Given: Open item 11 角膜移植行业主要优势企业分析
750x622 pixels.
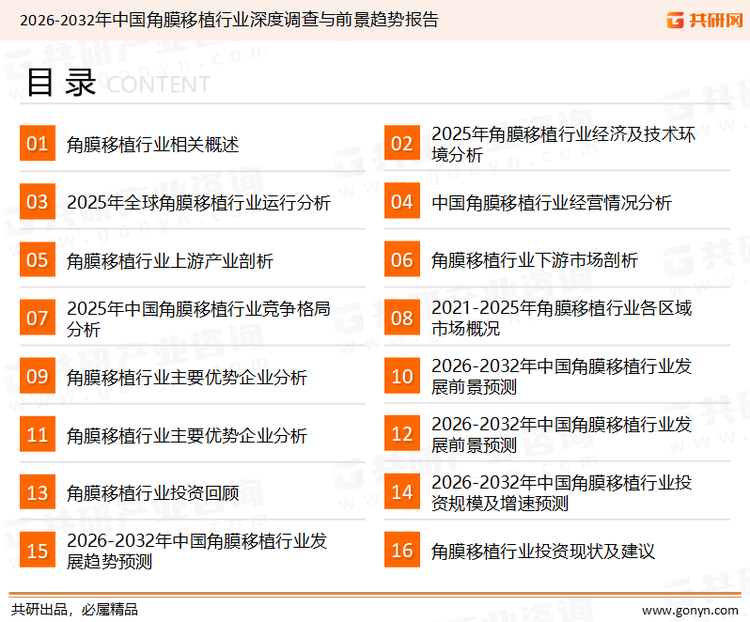Looking at the screenshot, I should 187,436.
